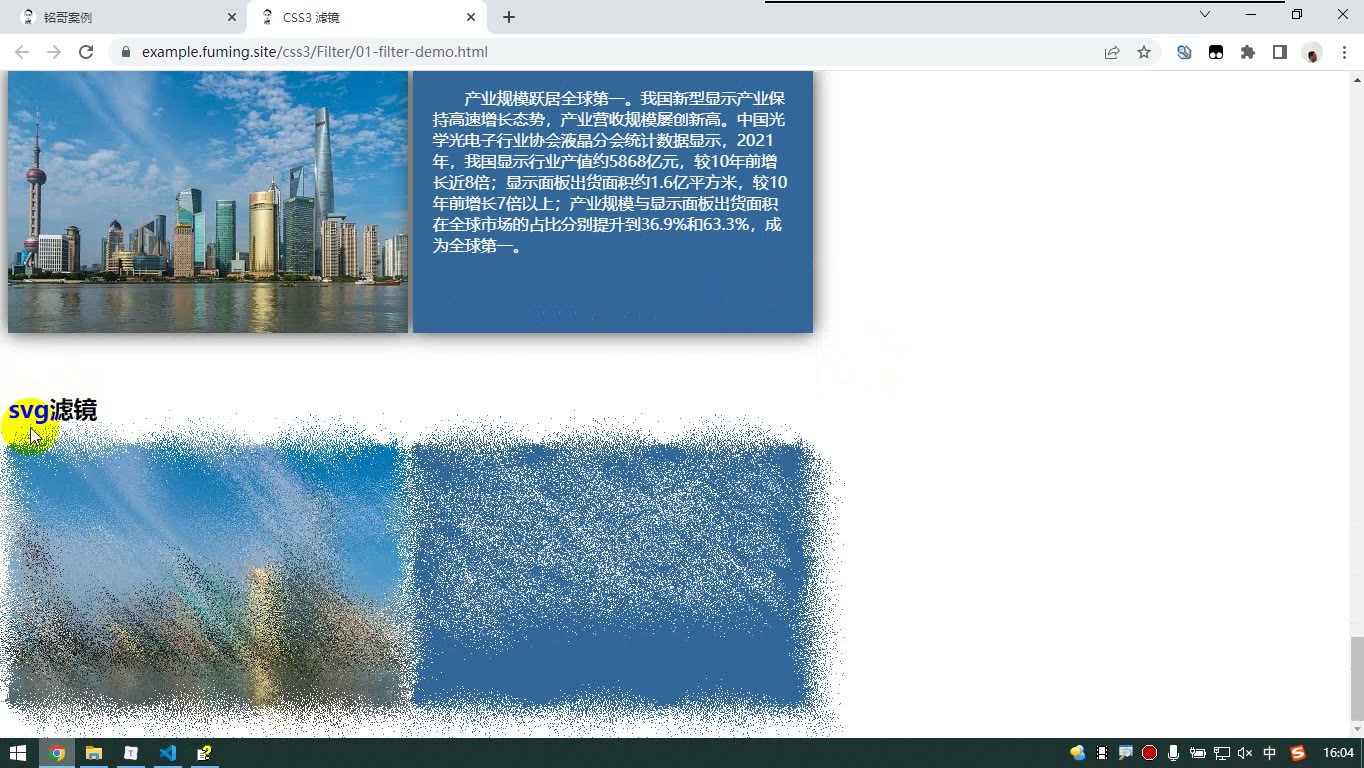The width and height of the screenshot is (1364, 768).
Task: Click the blue paragraph about 产业规模跃居全球第一
Action: pos(610,172)
